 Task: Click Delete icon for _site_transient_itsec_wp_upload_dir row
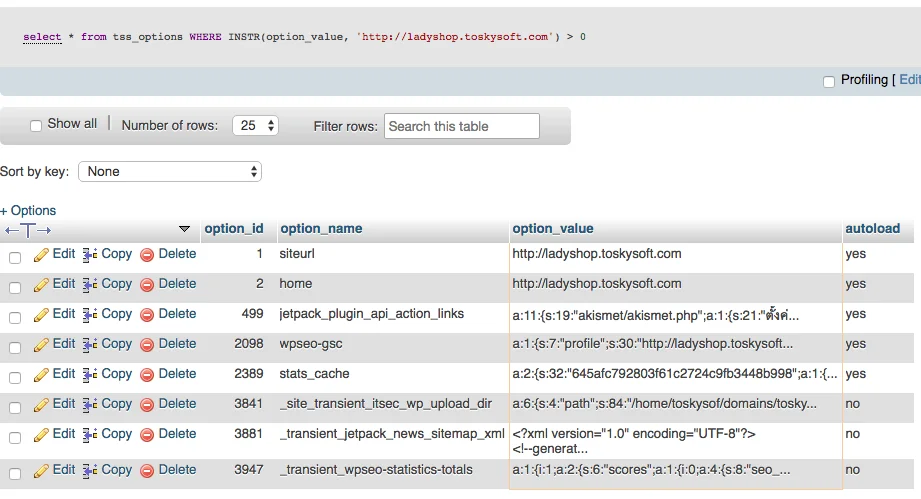[147, 404]
